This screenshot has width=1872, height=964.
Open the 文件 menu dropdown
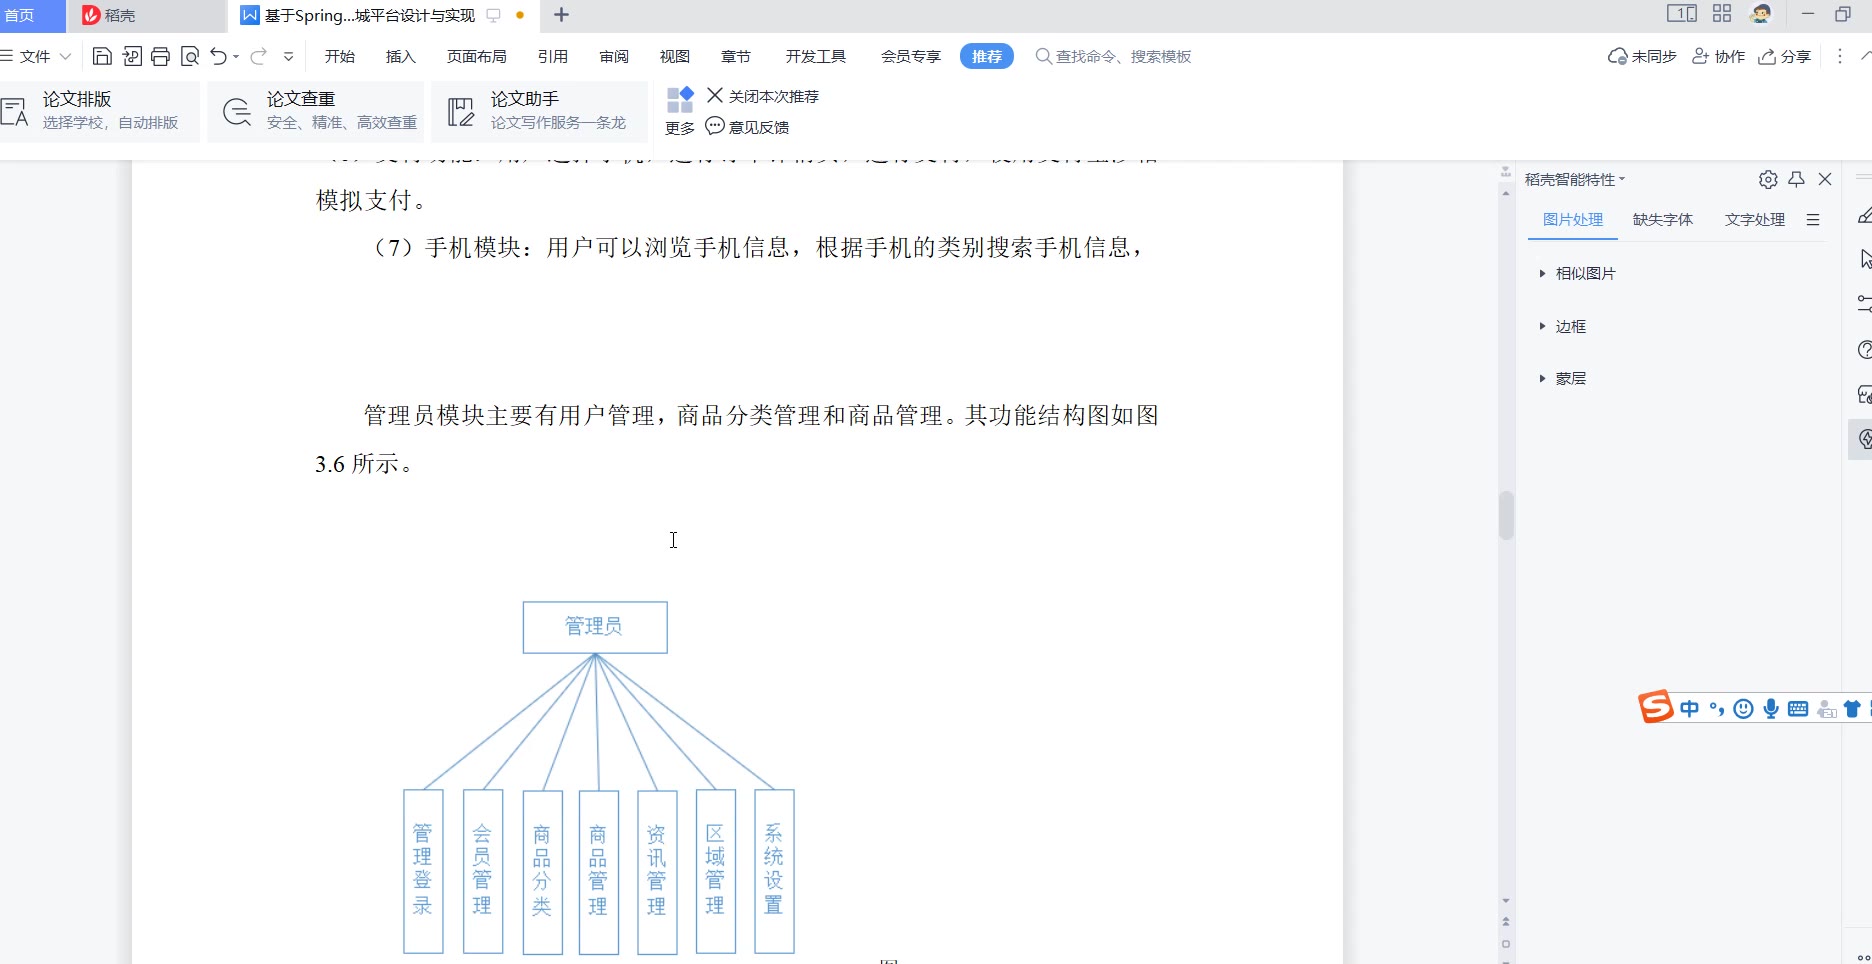point(36,56)
